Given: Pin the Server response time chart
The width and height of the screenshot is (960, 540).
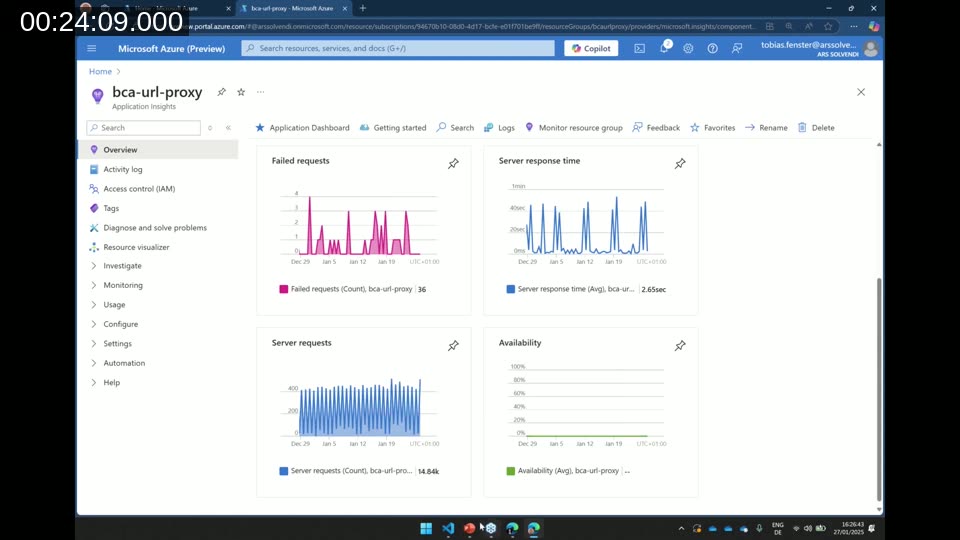Looking at the screenshot, I should pyautogui.click(x=680, y=163).
